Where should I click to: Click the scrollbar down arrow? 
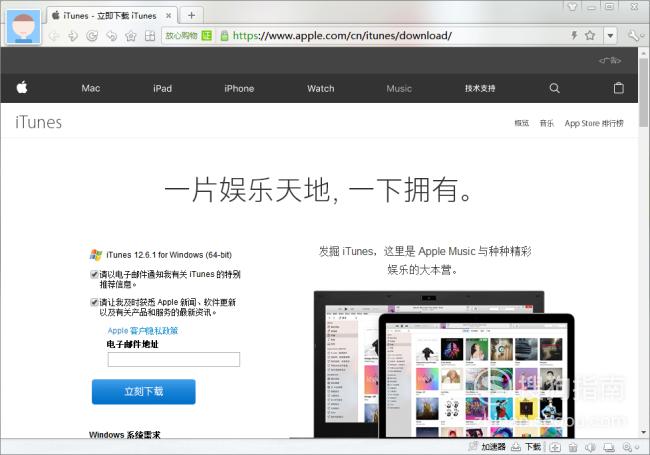[x=643, y=432]
